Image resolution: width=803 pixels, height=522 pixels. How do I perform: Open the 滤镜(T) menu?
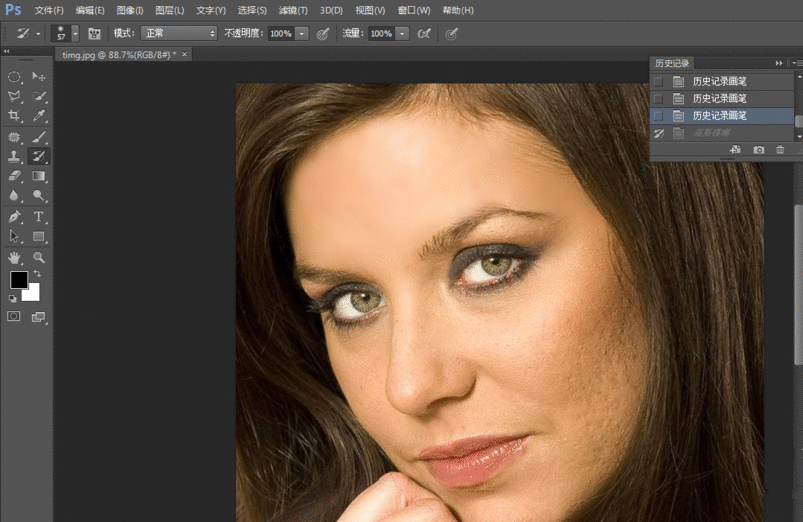click(x=293, y=10)
